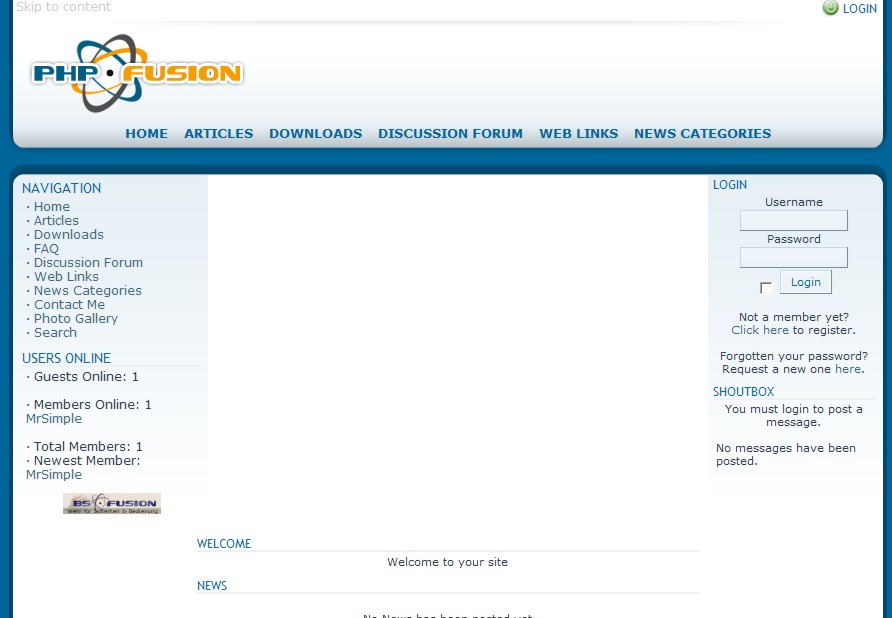Focus the Password input field
The width and height of the screenshot is (892, 618).
(x=793, y=257)
